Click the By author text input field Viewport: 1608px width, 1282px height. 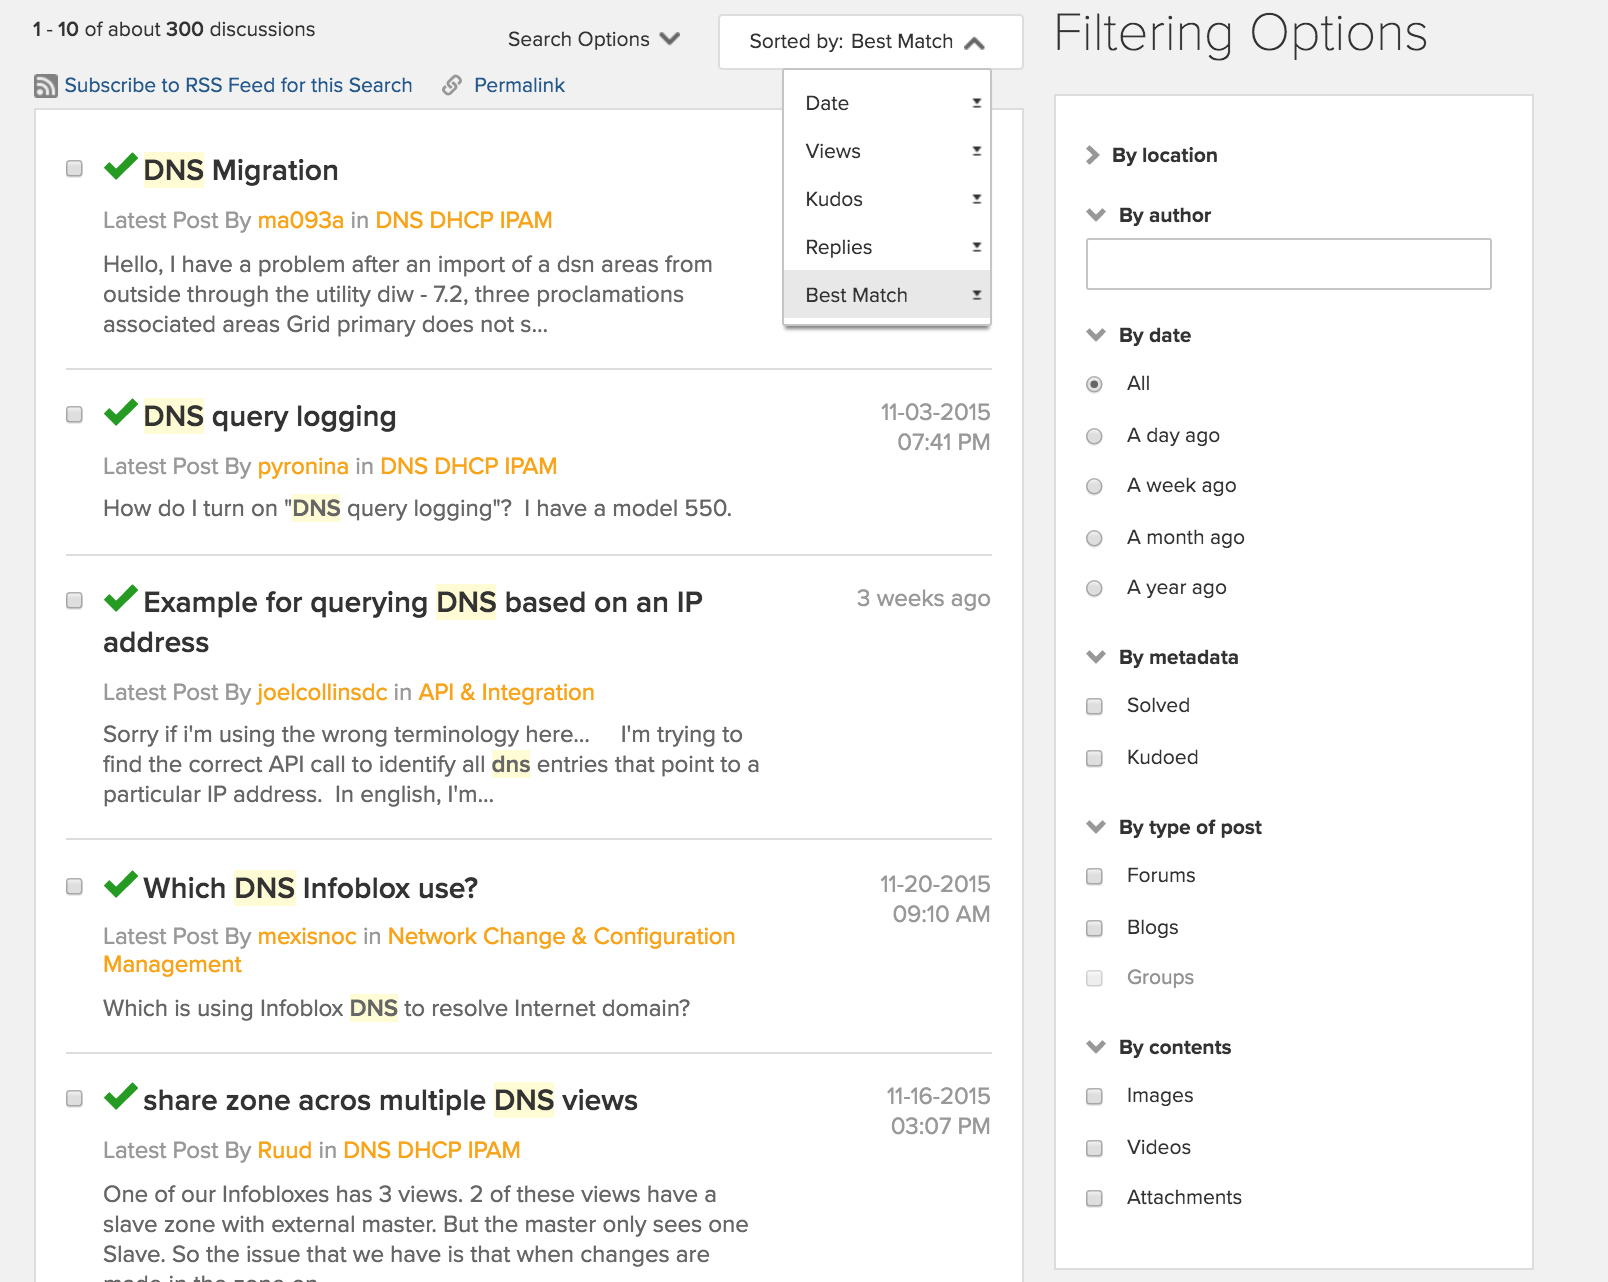[x=1288, y=264]
